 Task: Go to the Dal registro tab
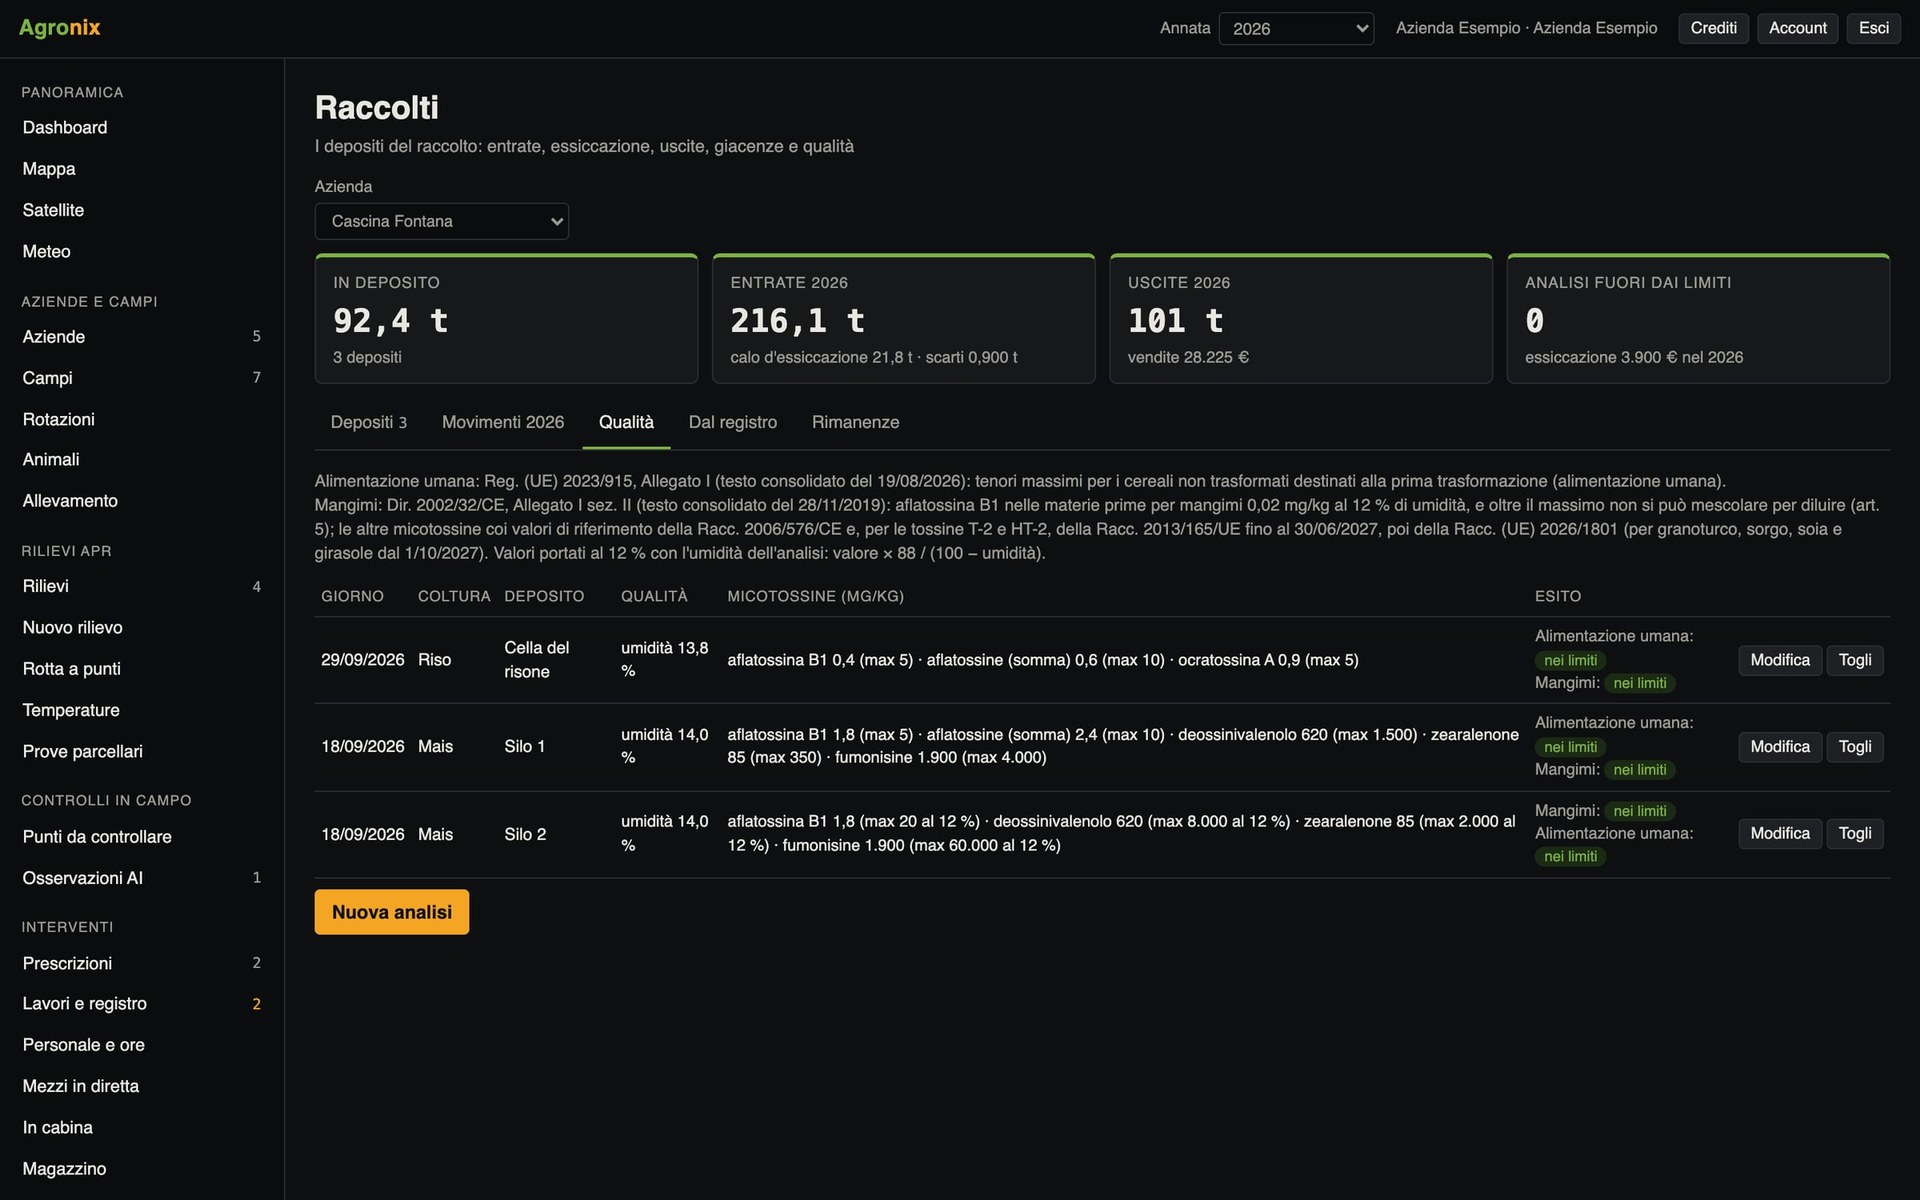pos(732,422)
